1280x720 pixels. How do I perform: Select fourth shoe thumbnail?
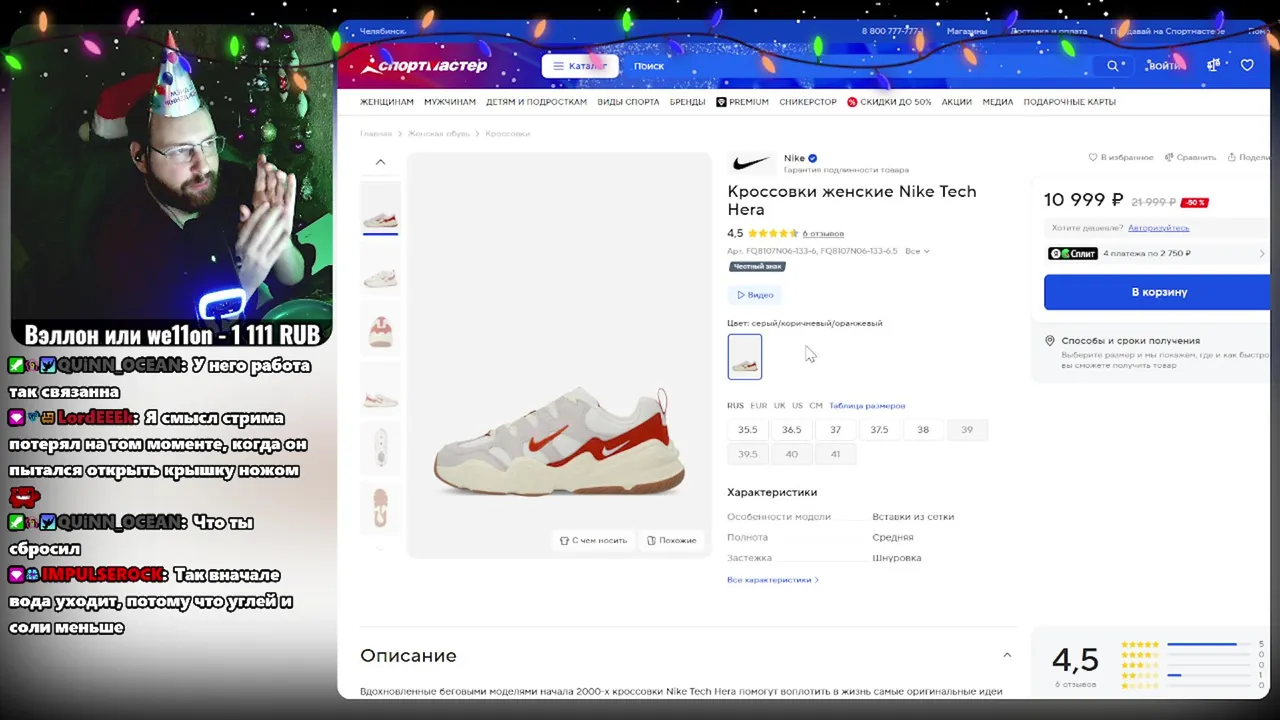[x=380, y=390]
